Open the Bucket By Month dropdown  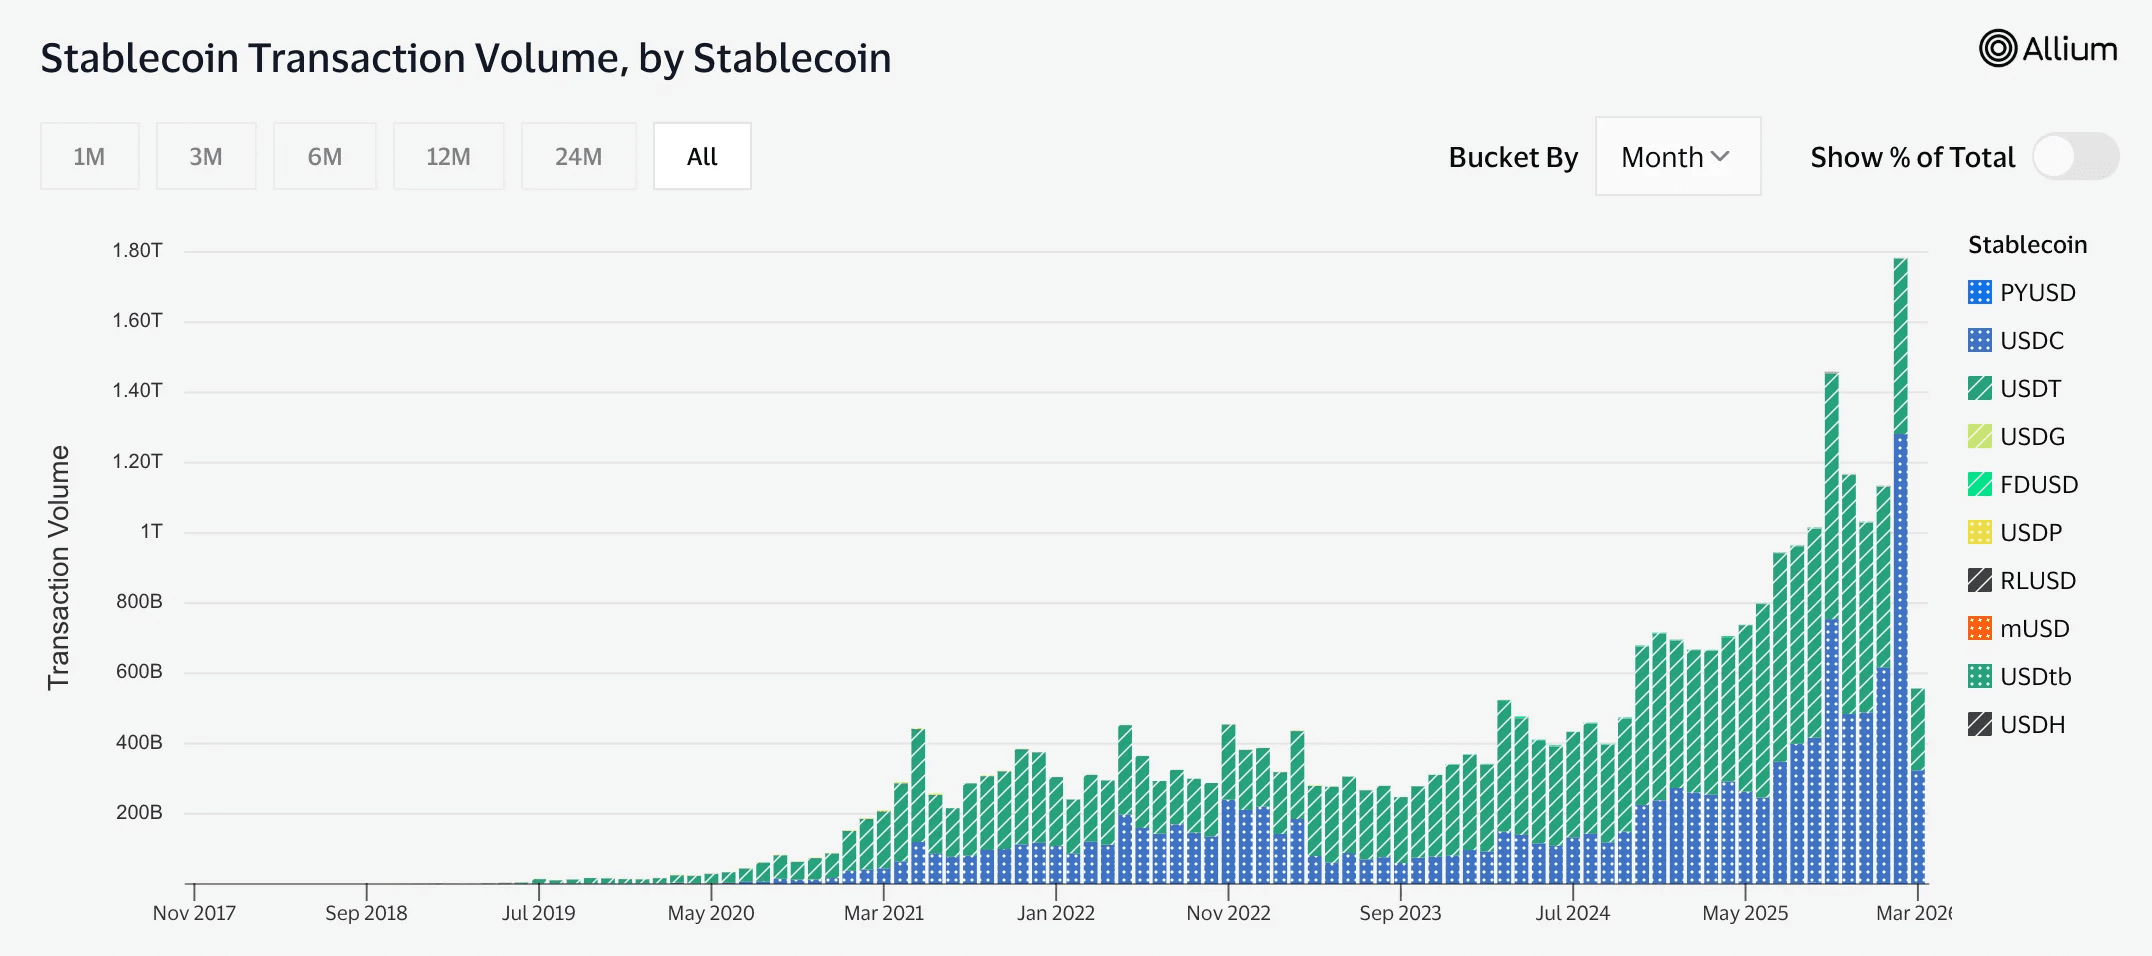(x=1677, y=157)
